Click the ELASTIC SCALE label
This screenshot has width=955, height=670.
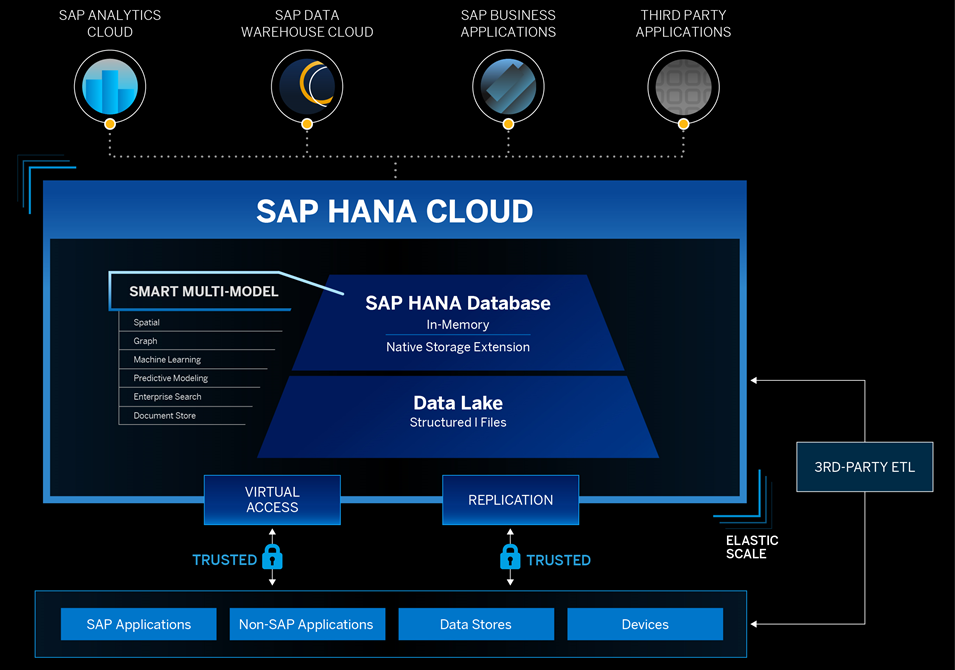(x=752, y=547)
